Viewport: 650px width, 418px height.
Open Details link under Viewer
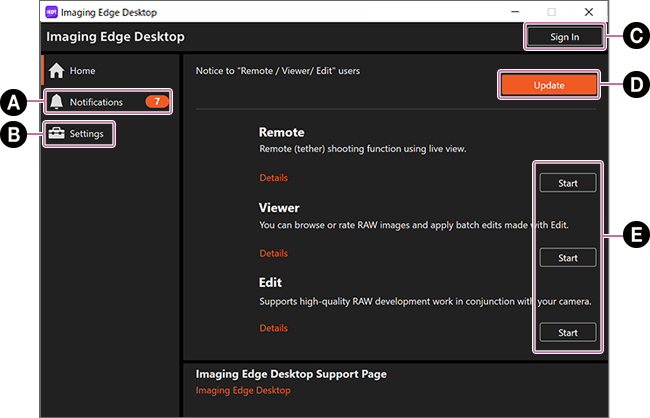pyautogui.click(x=274, y=253)
